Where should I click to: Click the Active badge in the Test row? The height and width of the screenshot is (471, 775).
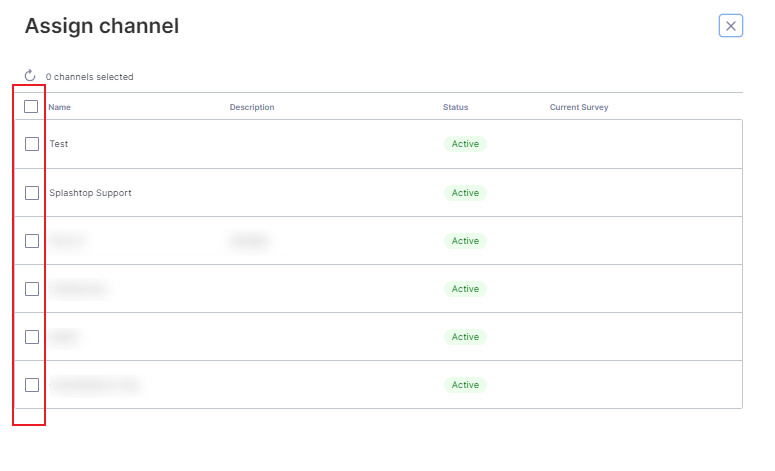click(x=465, y=144)
